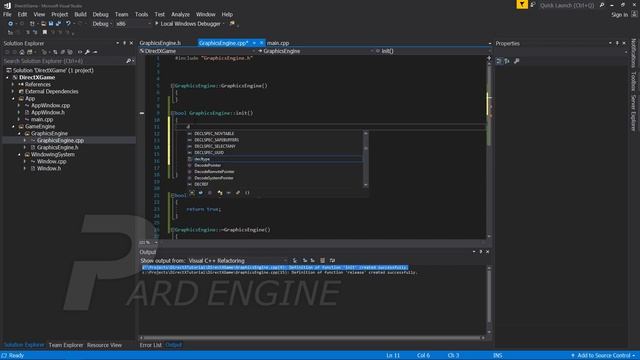Screen dimensions: 640x360
Task: Click the Output panel horizontal scrollbar
Action: (312, 338)
